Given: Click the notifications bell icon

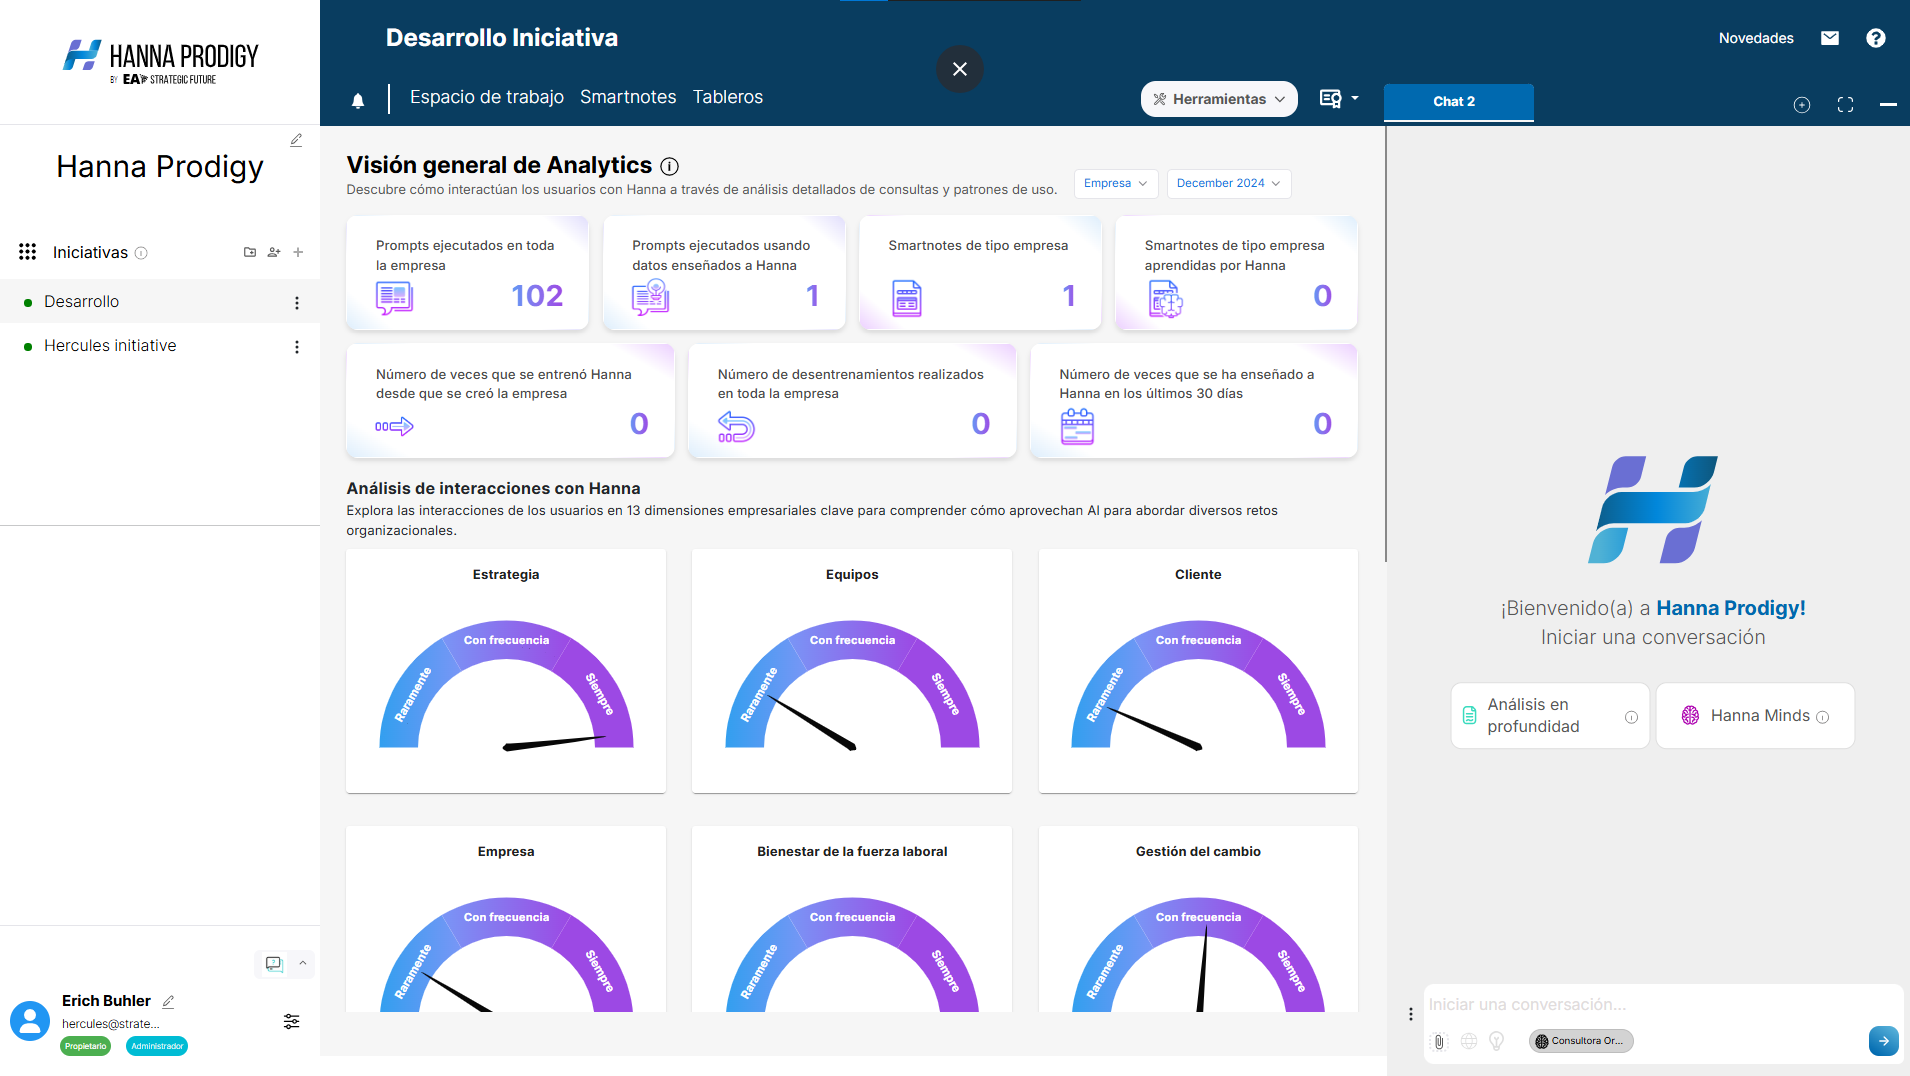Looking at the screenshot, I should (x=358, y=100).
